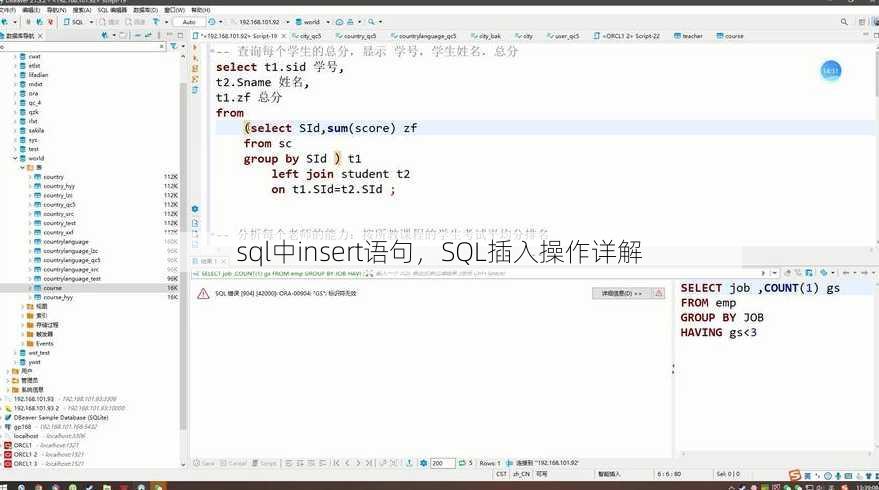Click the navigator search filter field
The height and width of the screenshot is (490, 879).
[x=81, y=47]
